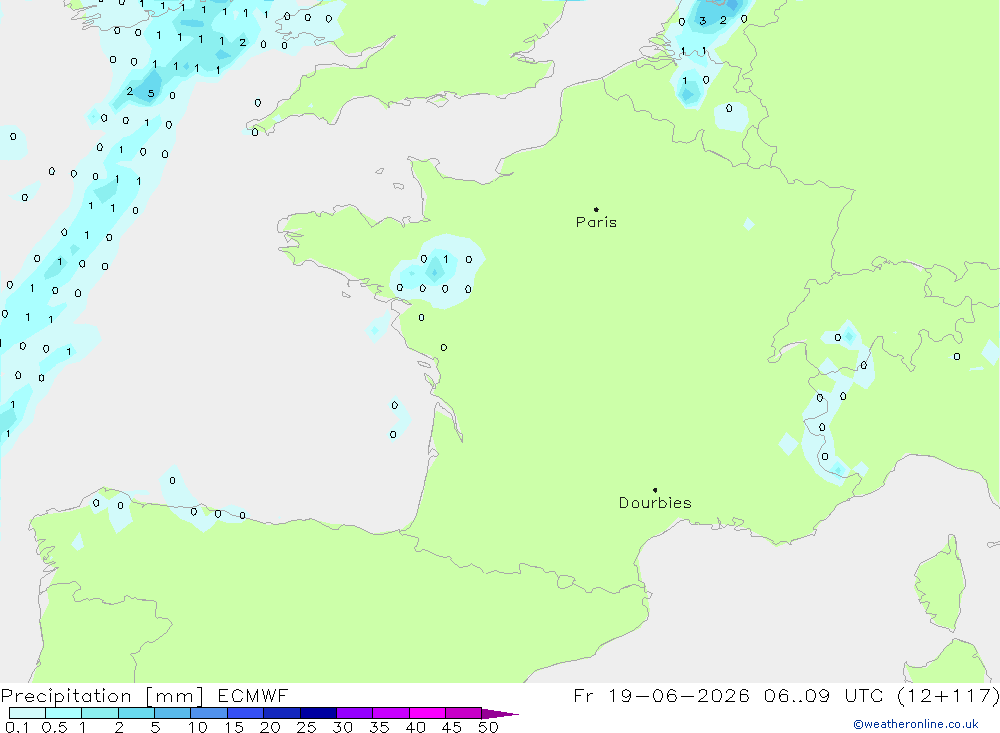Click the 3 mm value over the Netherlands
This screenshot has width=1000, height=733.
click(x=703, y=21)
